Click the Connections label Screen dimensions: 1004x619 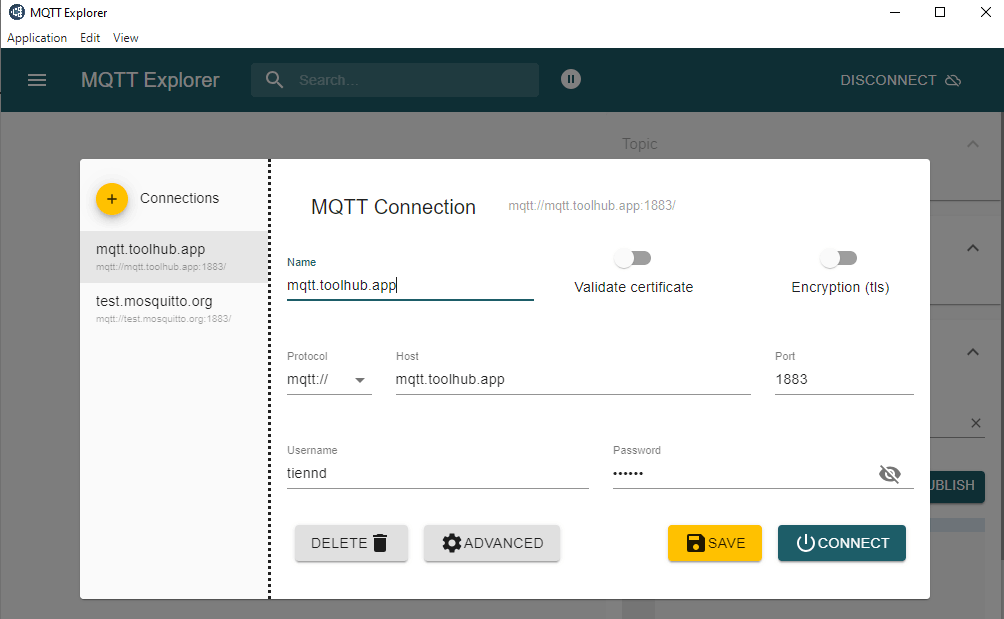click(x=179, y=198)
